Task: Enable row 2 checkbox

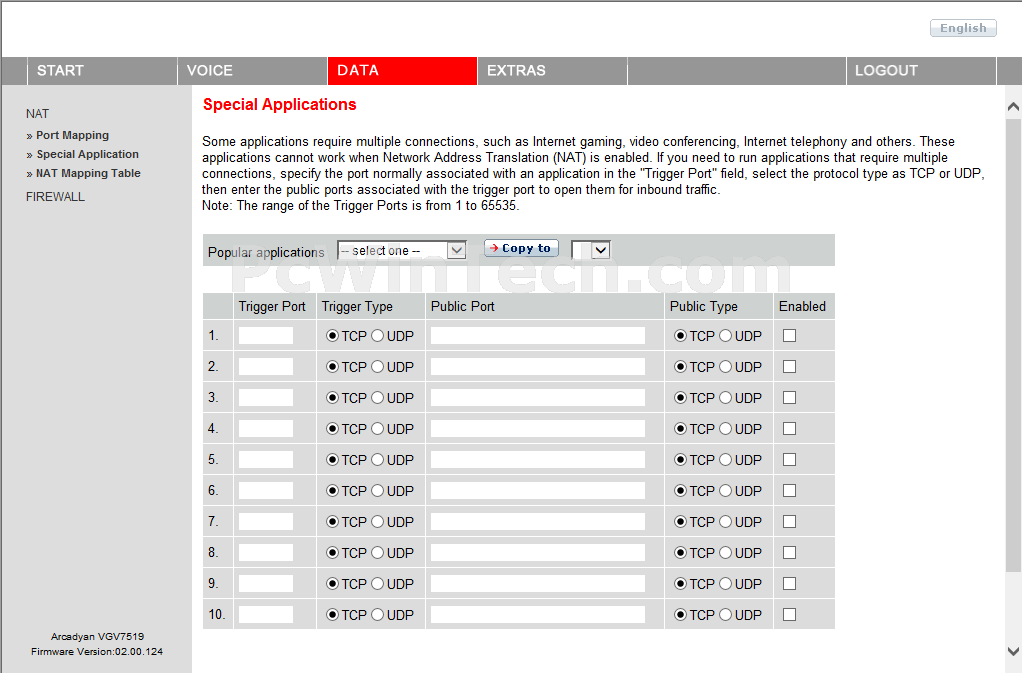Action: click(x=789, y=367)
